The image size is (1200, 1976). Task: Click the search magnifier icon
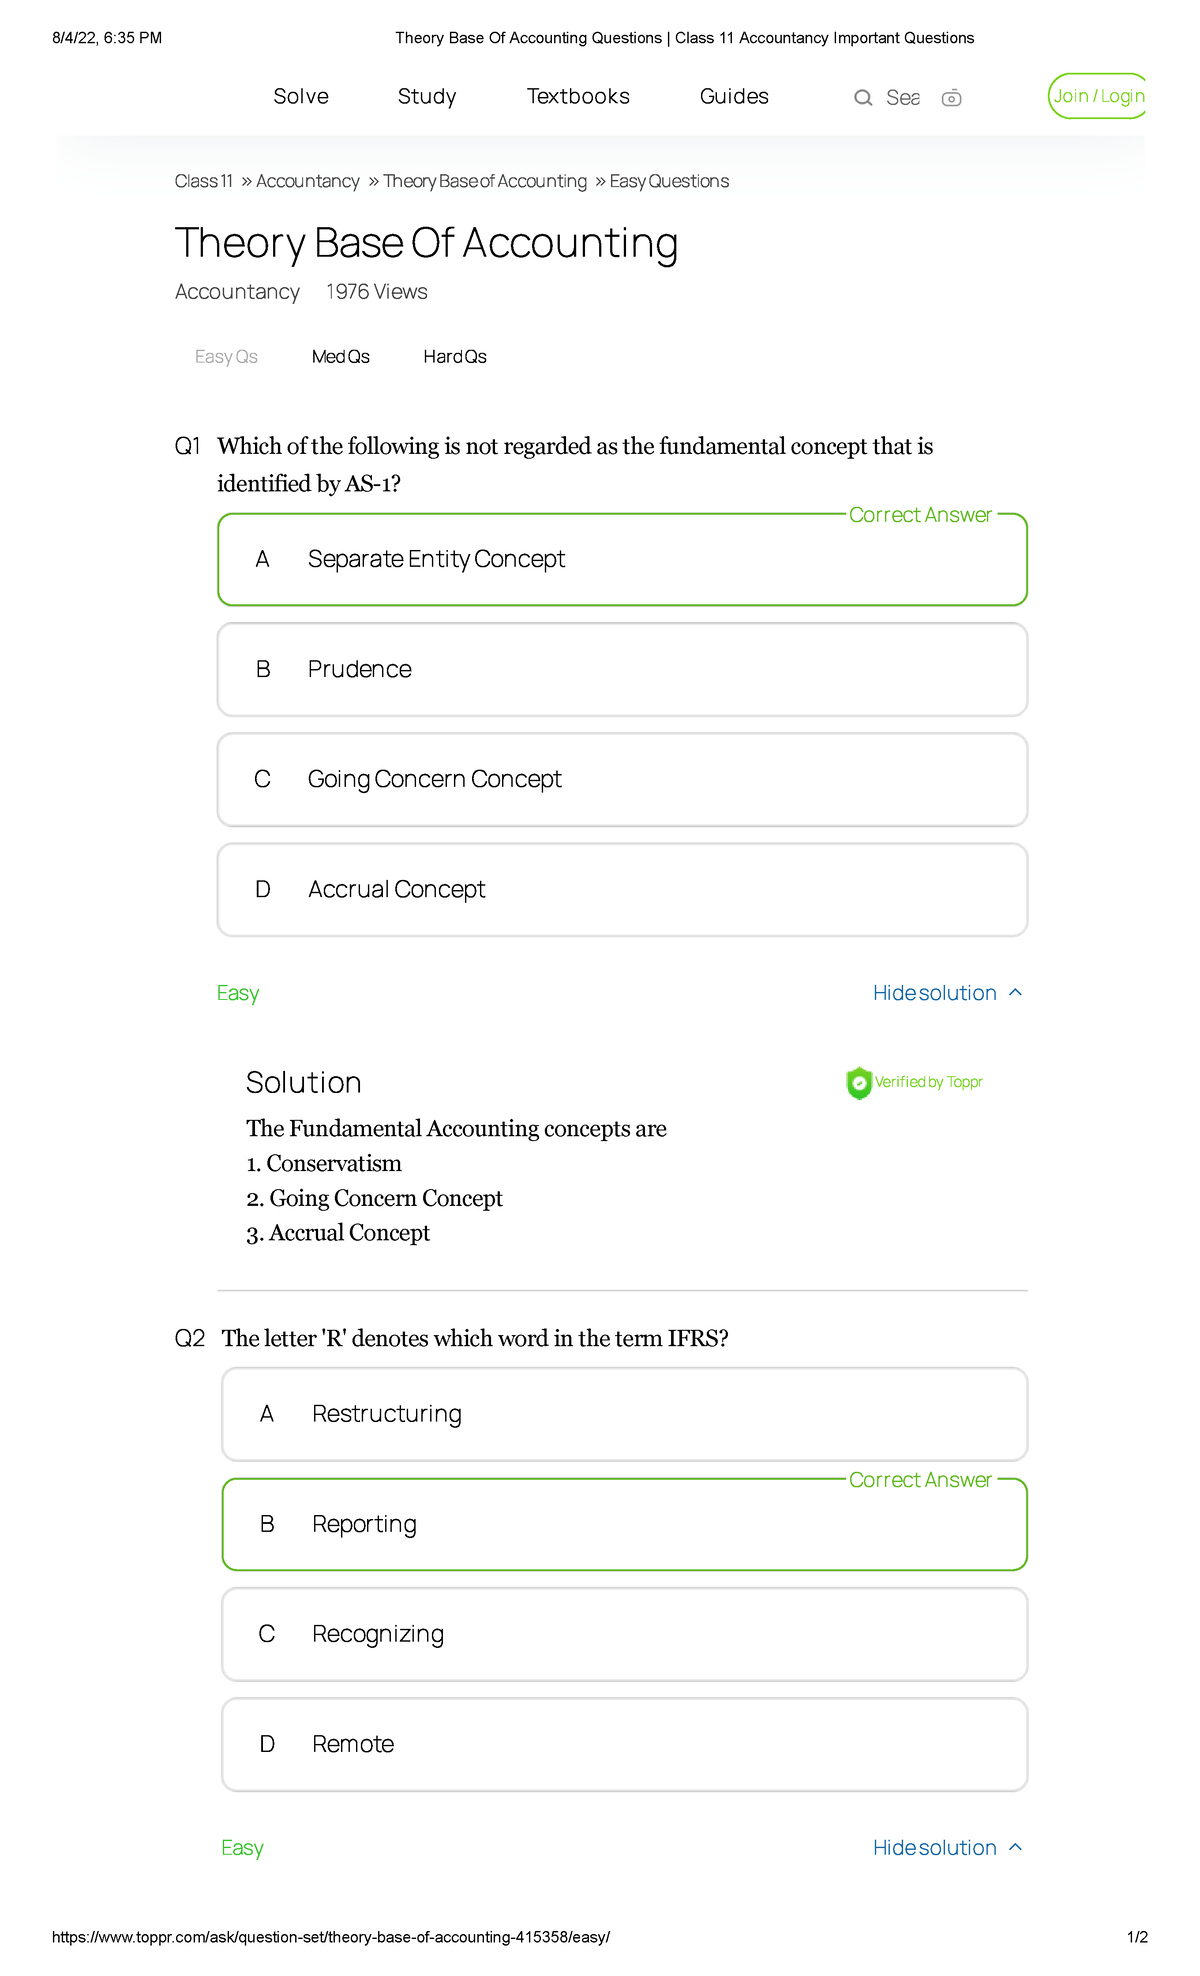pos(862,97)
